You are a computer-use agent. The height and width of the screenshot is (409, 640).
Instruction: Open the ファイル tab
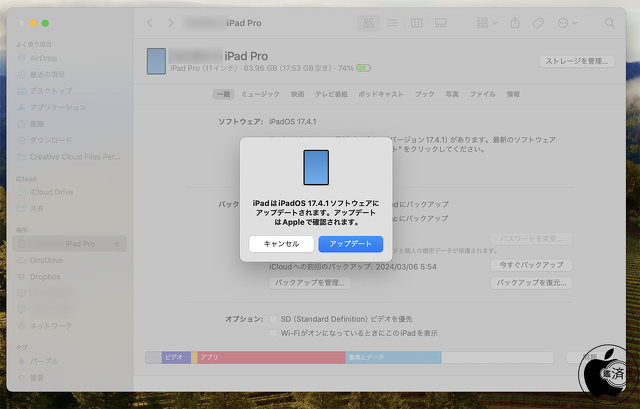click(482, 94)
